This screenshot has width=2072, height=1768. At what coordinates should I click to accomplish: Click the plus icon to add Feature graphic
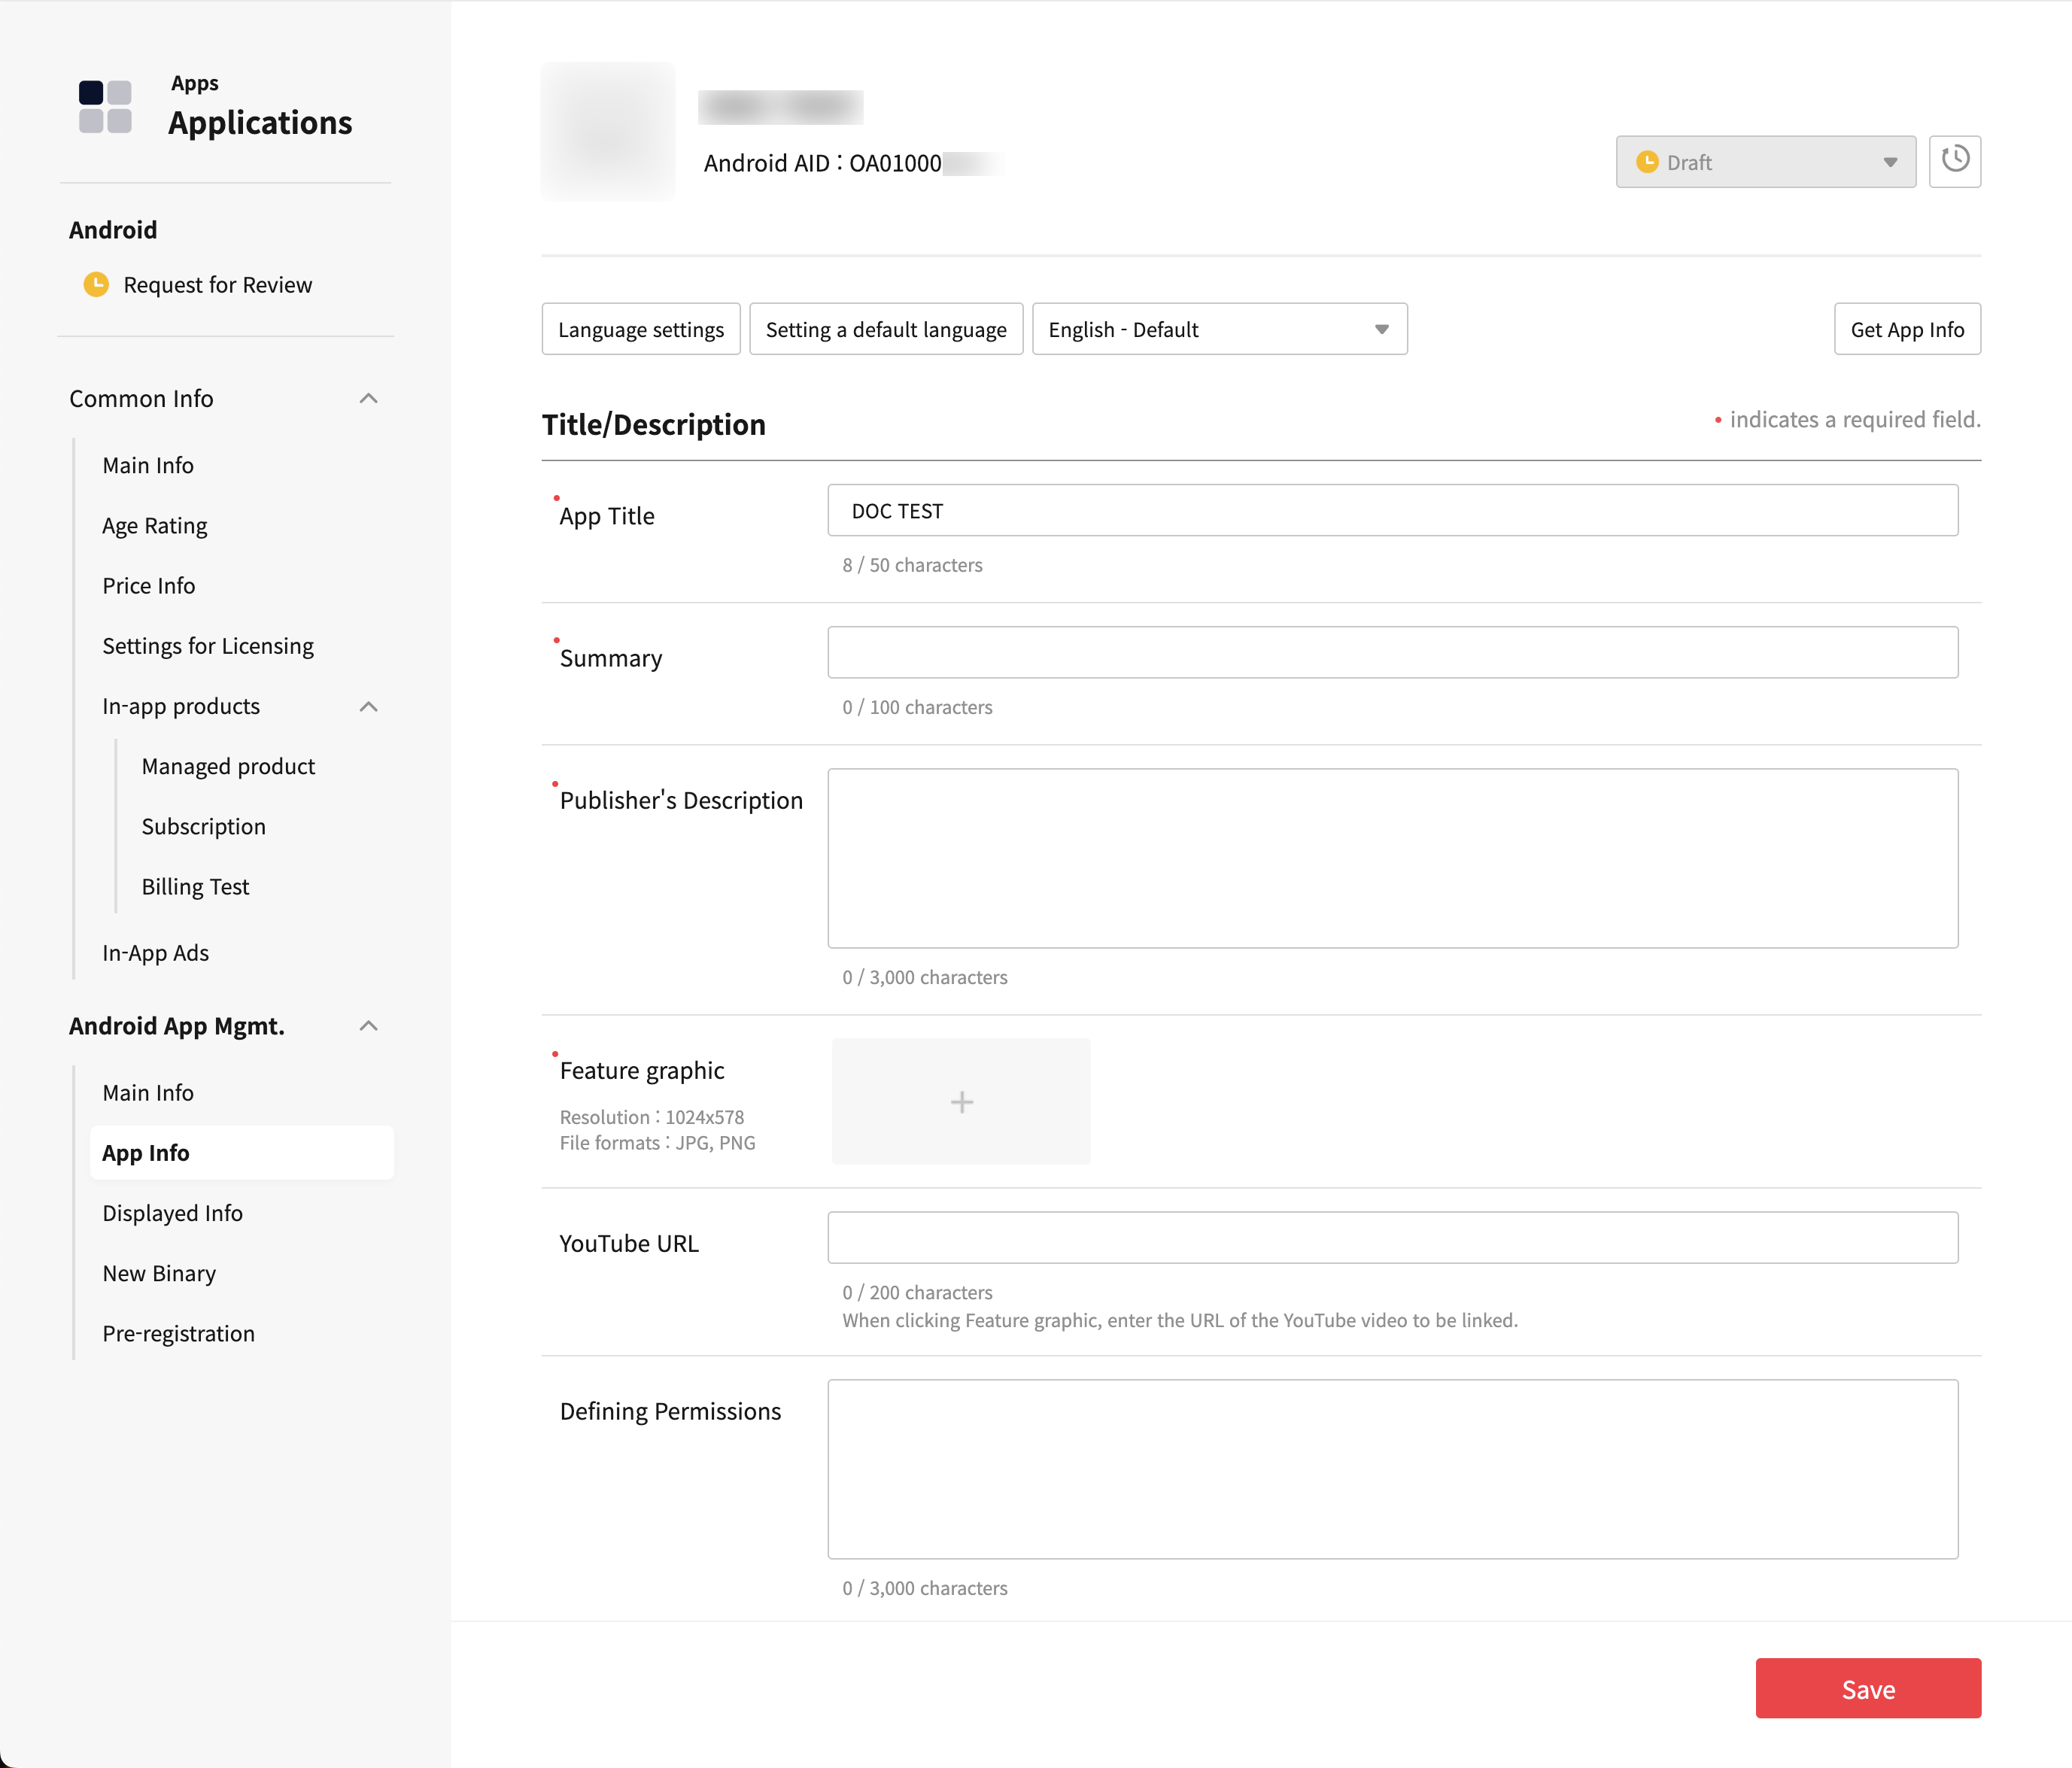[961, 1102]
